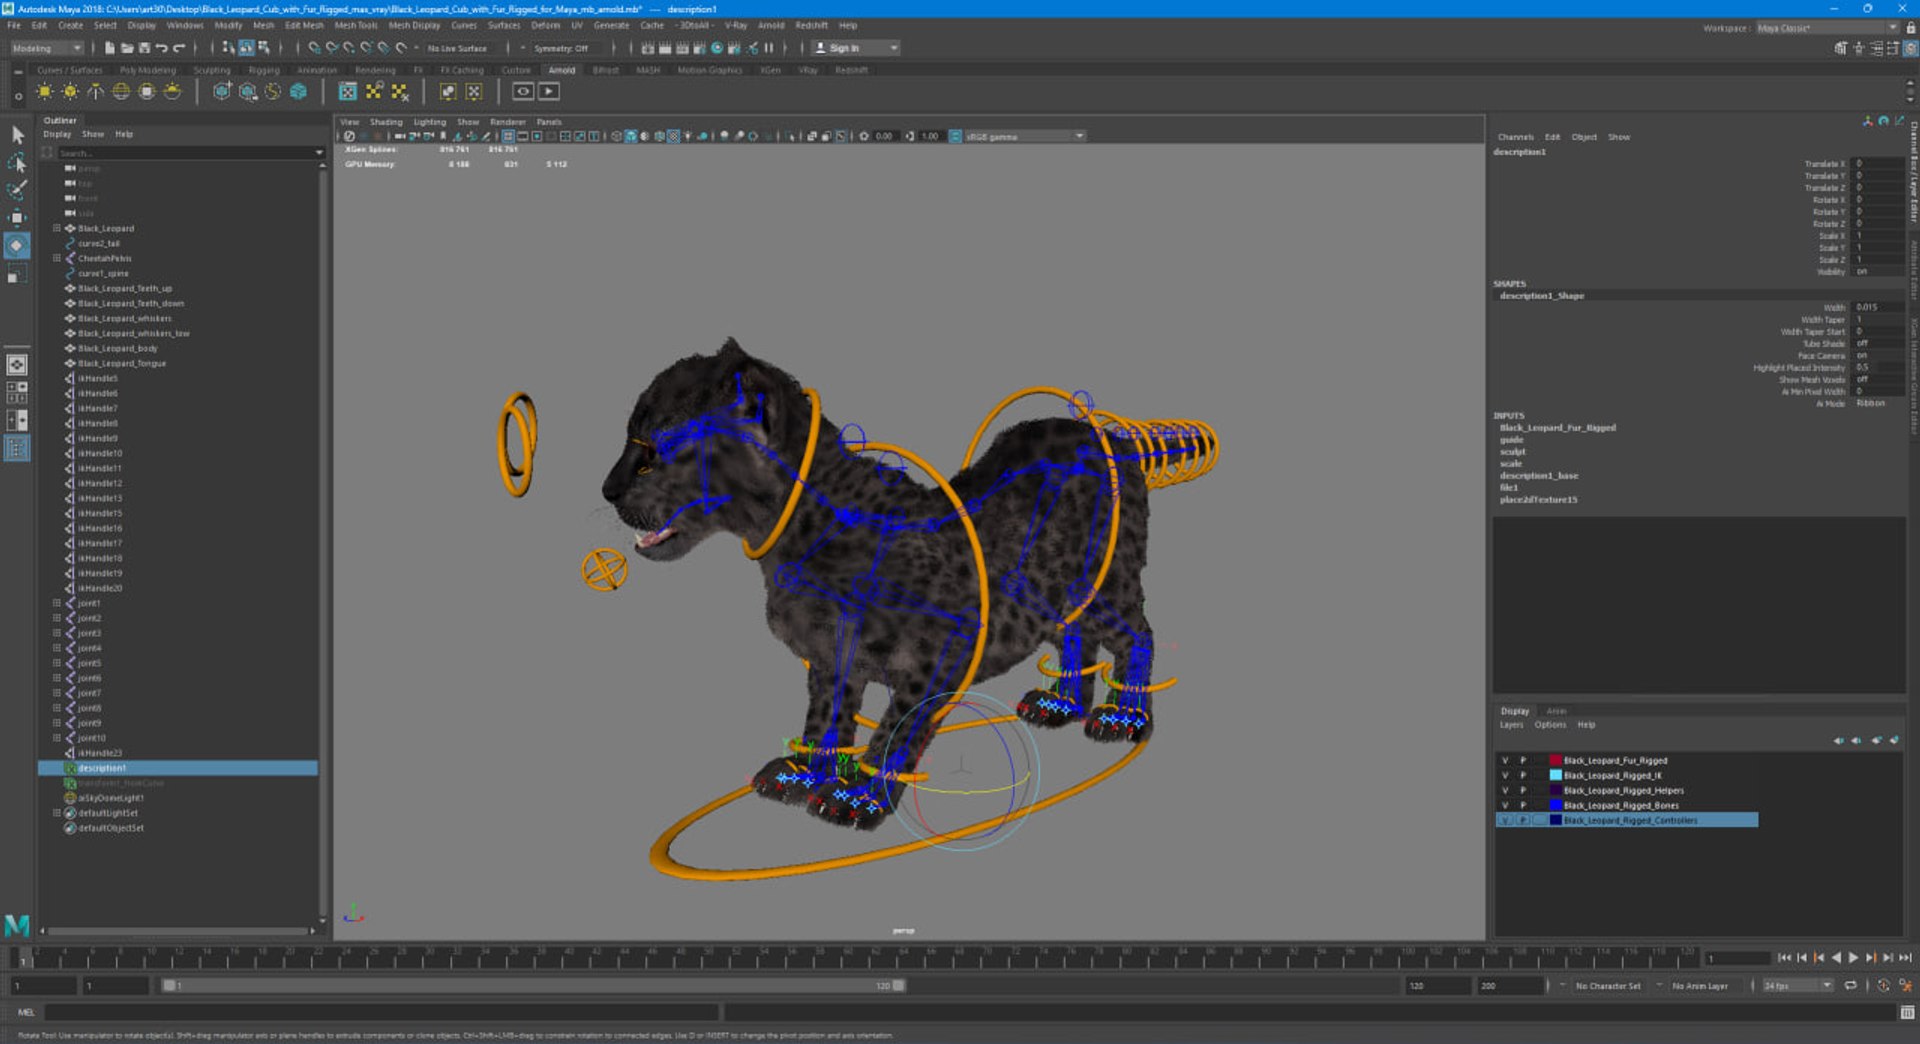Screen dimensions: 1920x1044
Task: Click No Character Set button
Action: tap(1608, 986)
